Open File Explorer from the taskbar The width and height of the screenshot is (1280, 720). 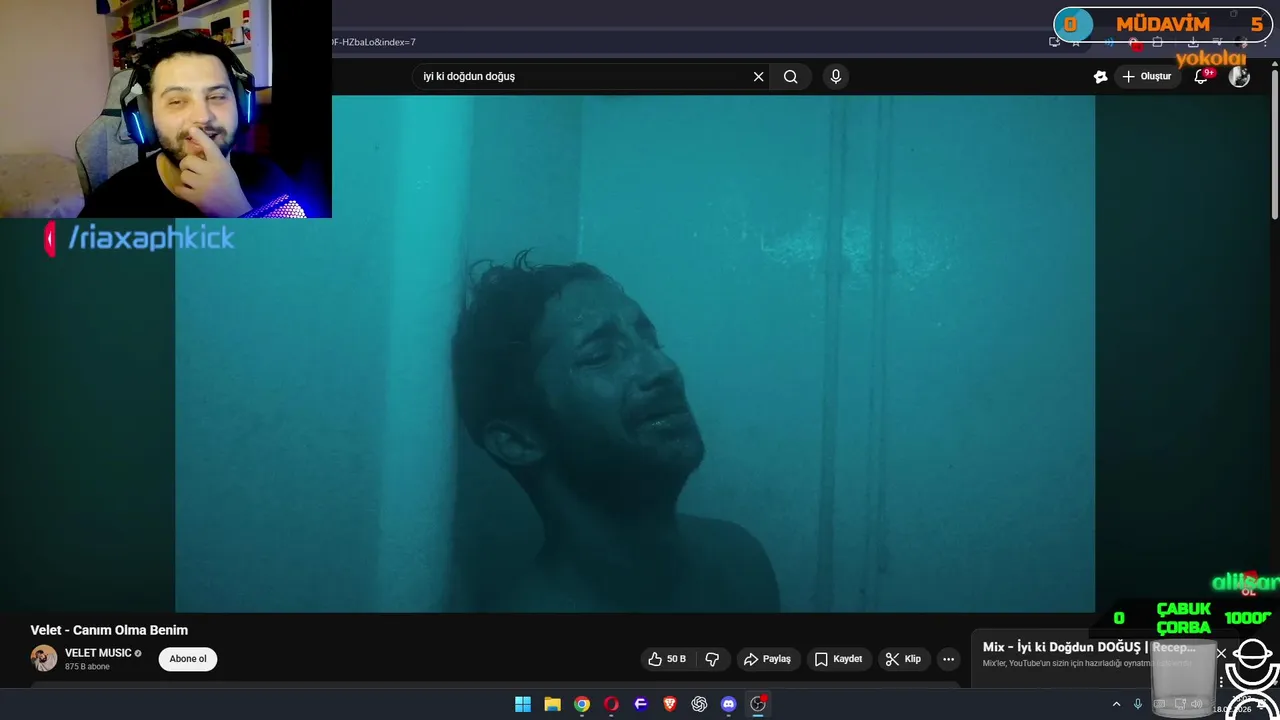[552, 704]
